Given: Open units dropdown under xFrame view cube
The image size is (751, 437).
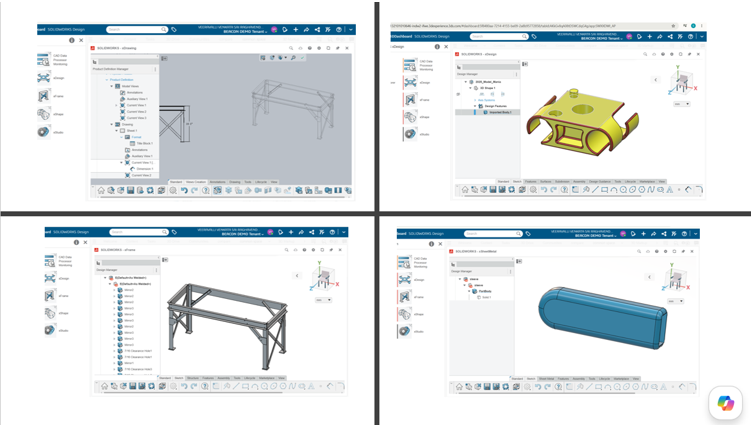Looking at the screenshot, I should [323, 300].
